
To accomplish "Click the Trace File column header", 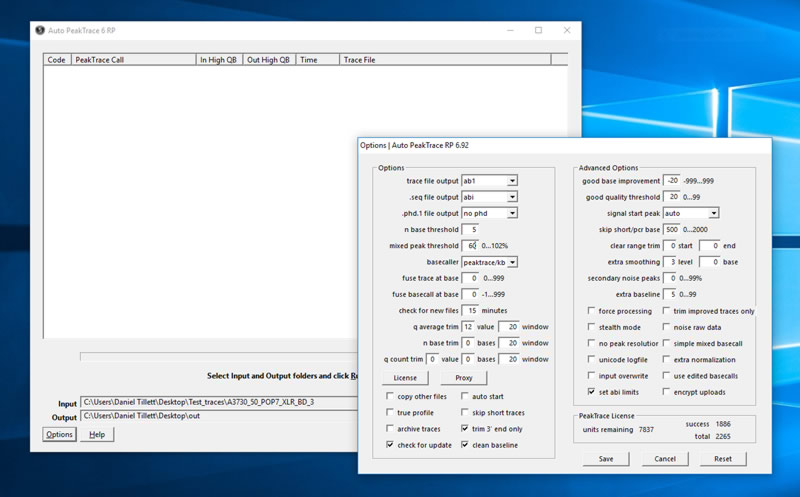I will [x=445, y=60].
